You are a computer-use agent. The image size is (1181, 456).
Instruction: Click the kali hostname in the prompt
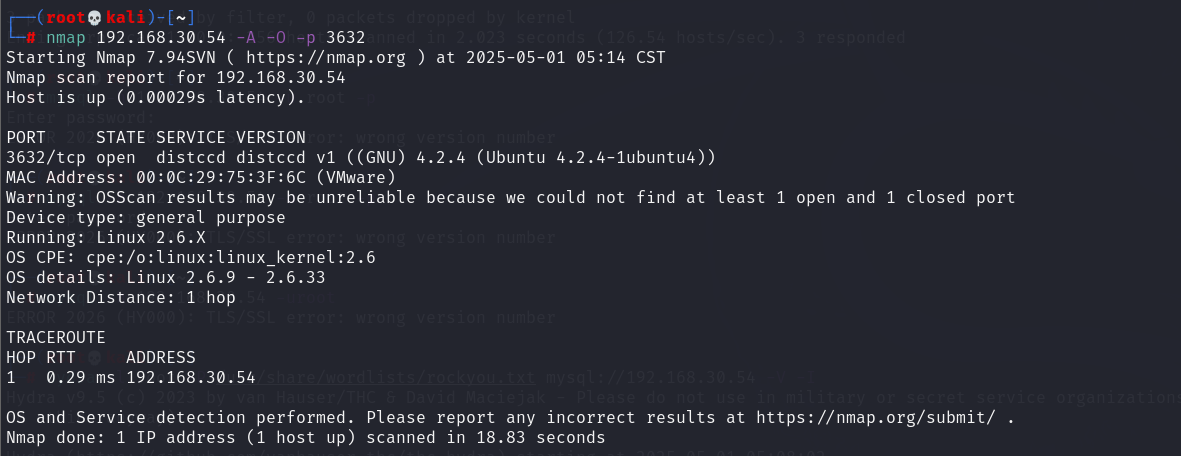[x=124, y=18]
